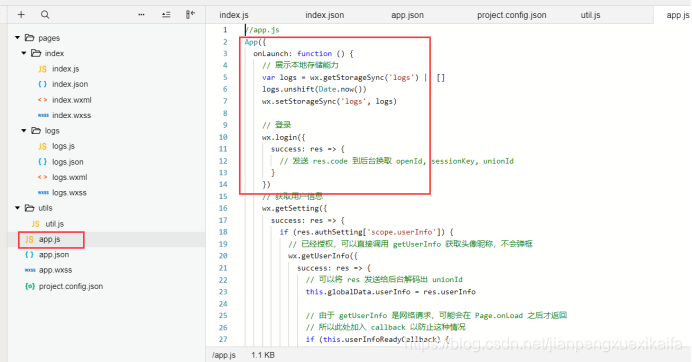
Task: Click braces icon beside app.json
Action: click(x=29, y=255)
